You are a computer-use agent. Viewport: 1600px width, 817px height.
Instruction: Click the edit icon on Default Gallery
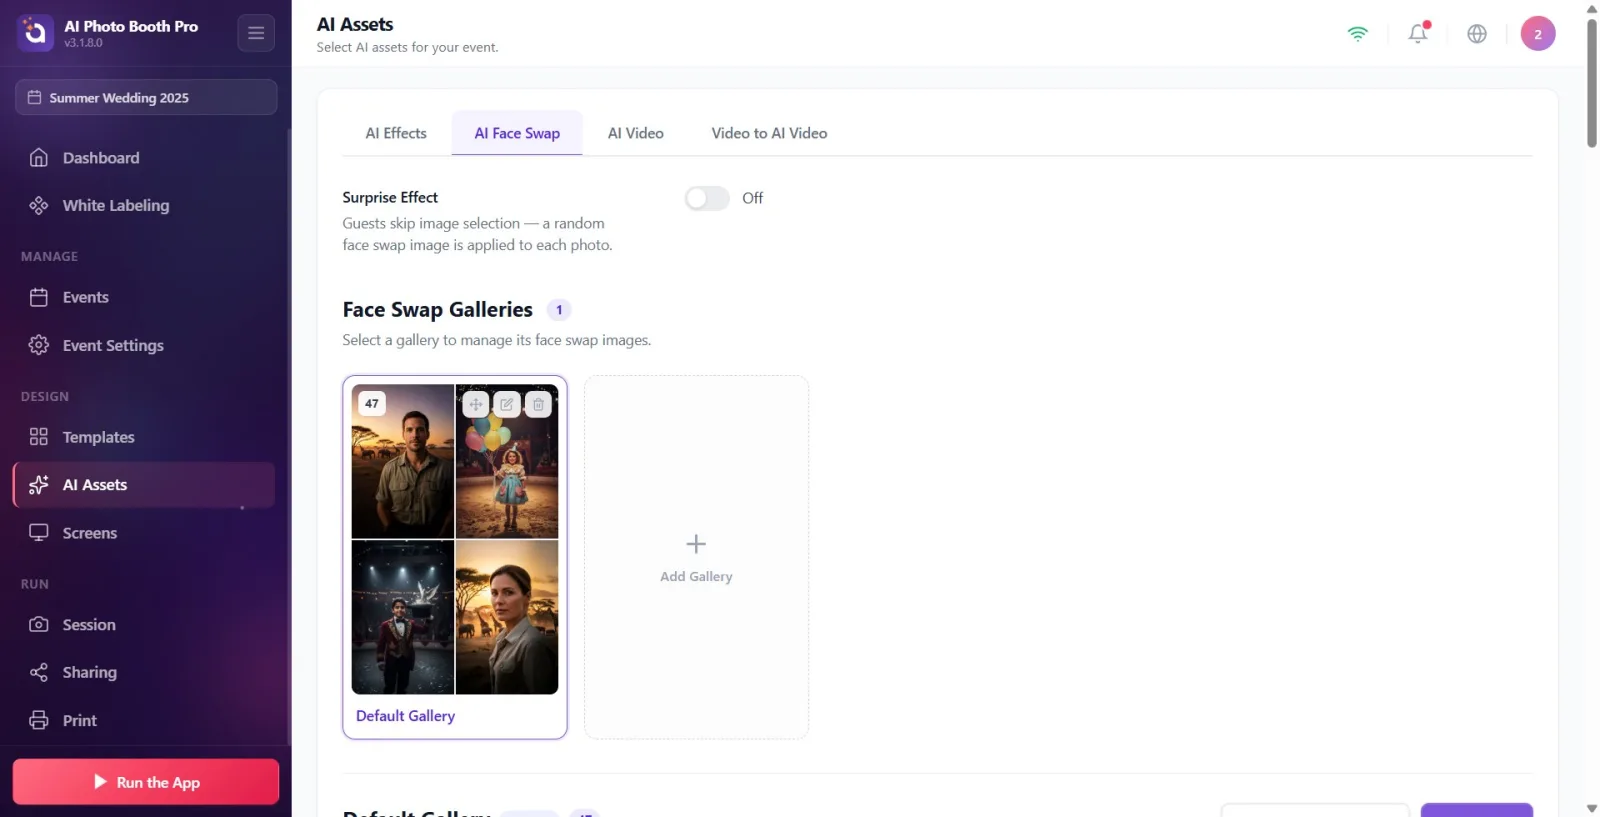point(507,404)
